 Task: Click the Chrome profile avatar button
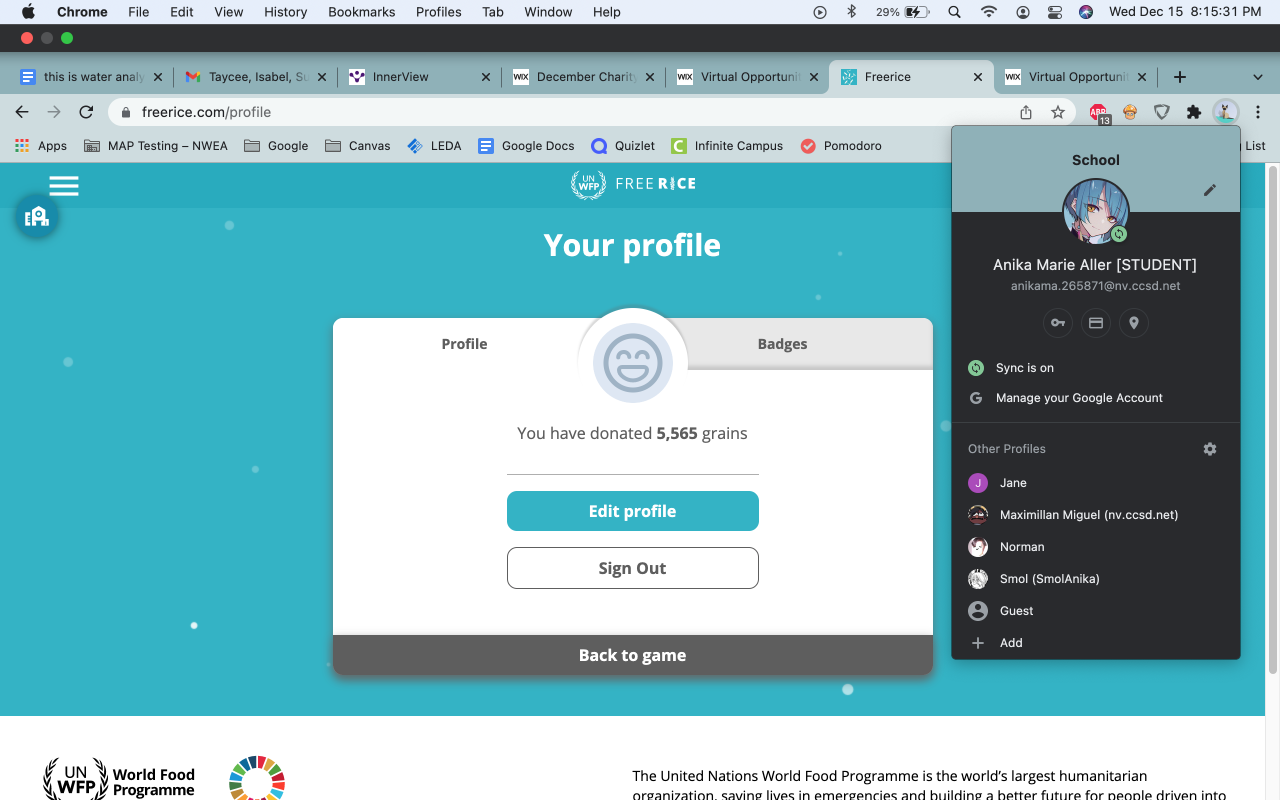pos(1226,112)
